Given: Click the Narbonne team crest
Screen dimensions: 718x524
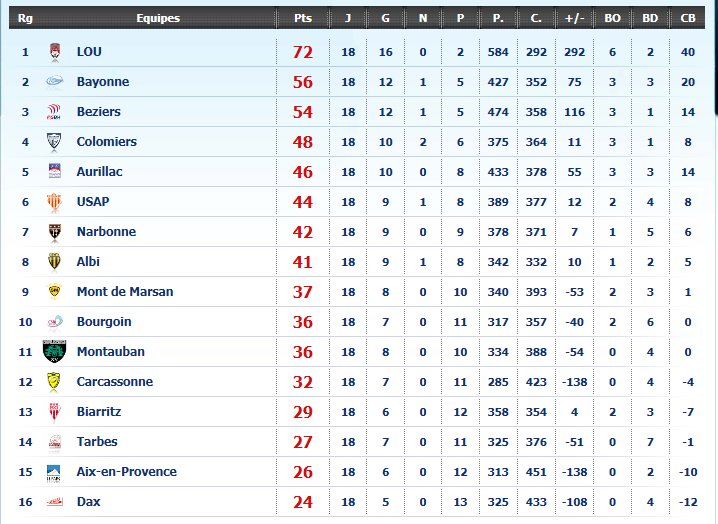Looking at the screenshot, I should tap(54, 232).
